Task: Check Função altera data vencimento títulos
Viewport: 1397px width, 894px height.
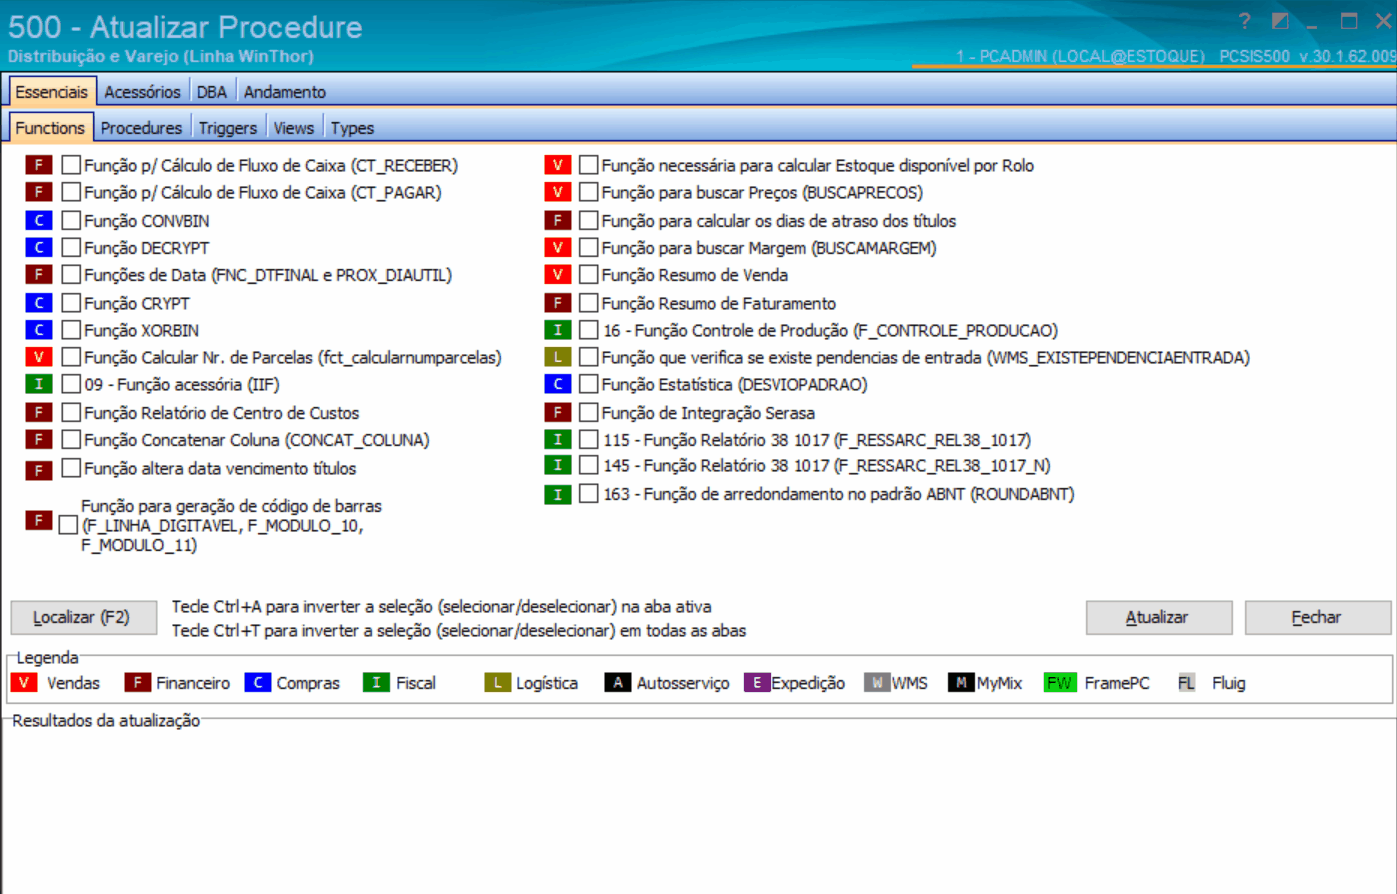Action: click(x=71, y=467)
